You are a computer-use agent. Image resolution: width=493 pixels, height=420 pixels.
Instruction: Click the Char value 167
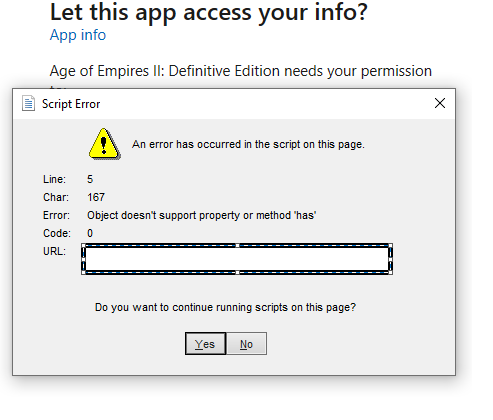pyautogui.click(x=96, y=197)
